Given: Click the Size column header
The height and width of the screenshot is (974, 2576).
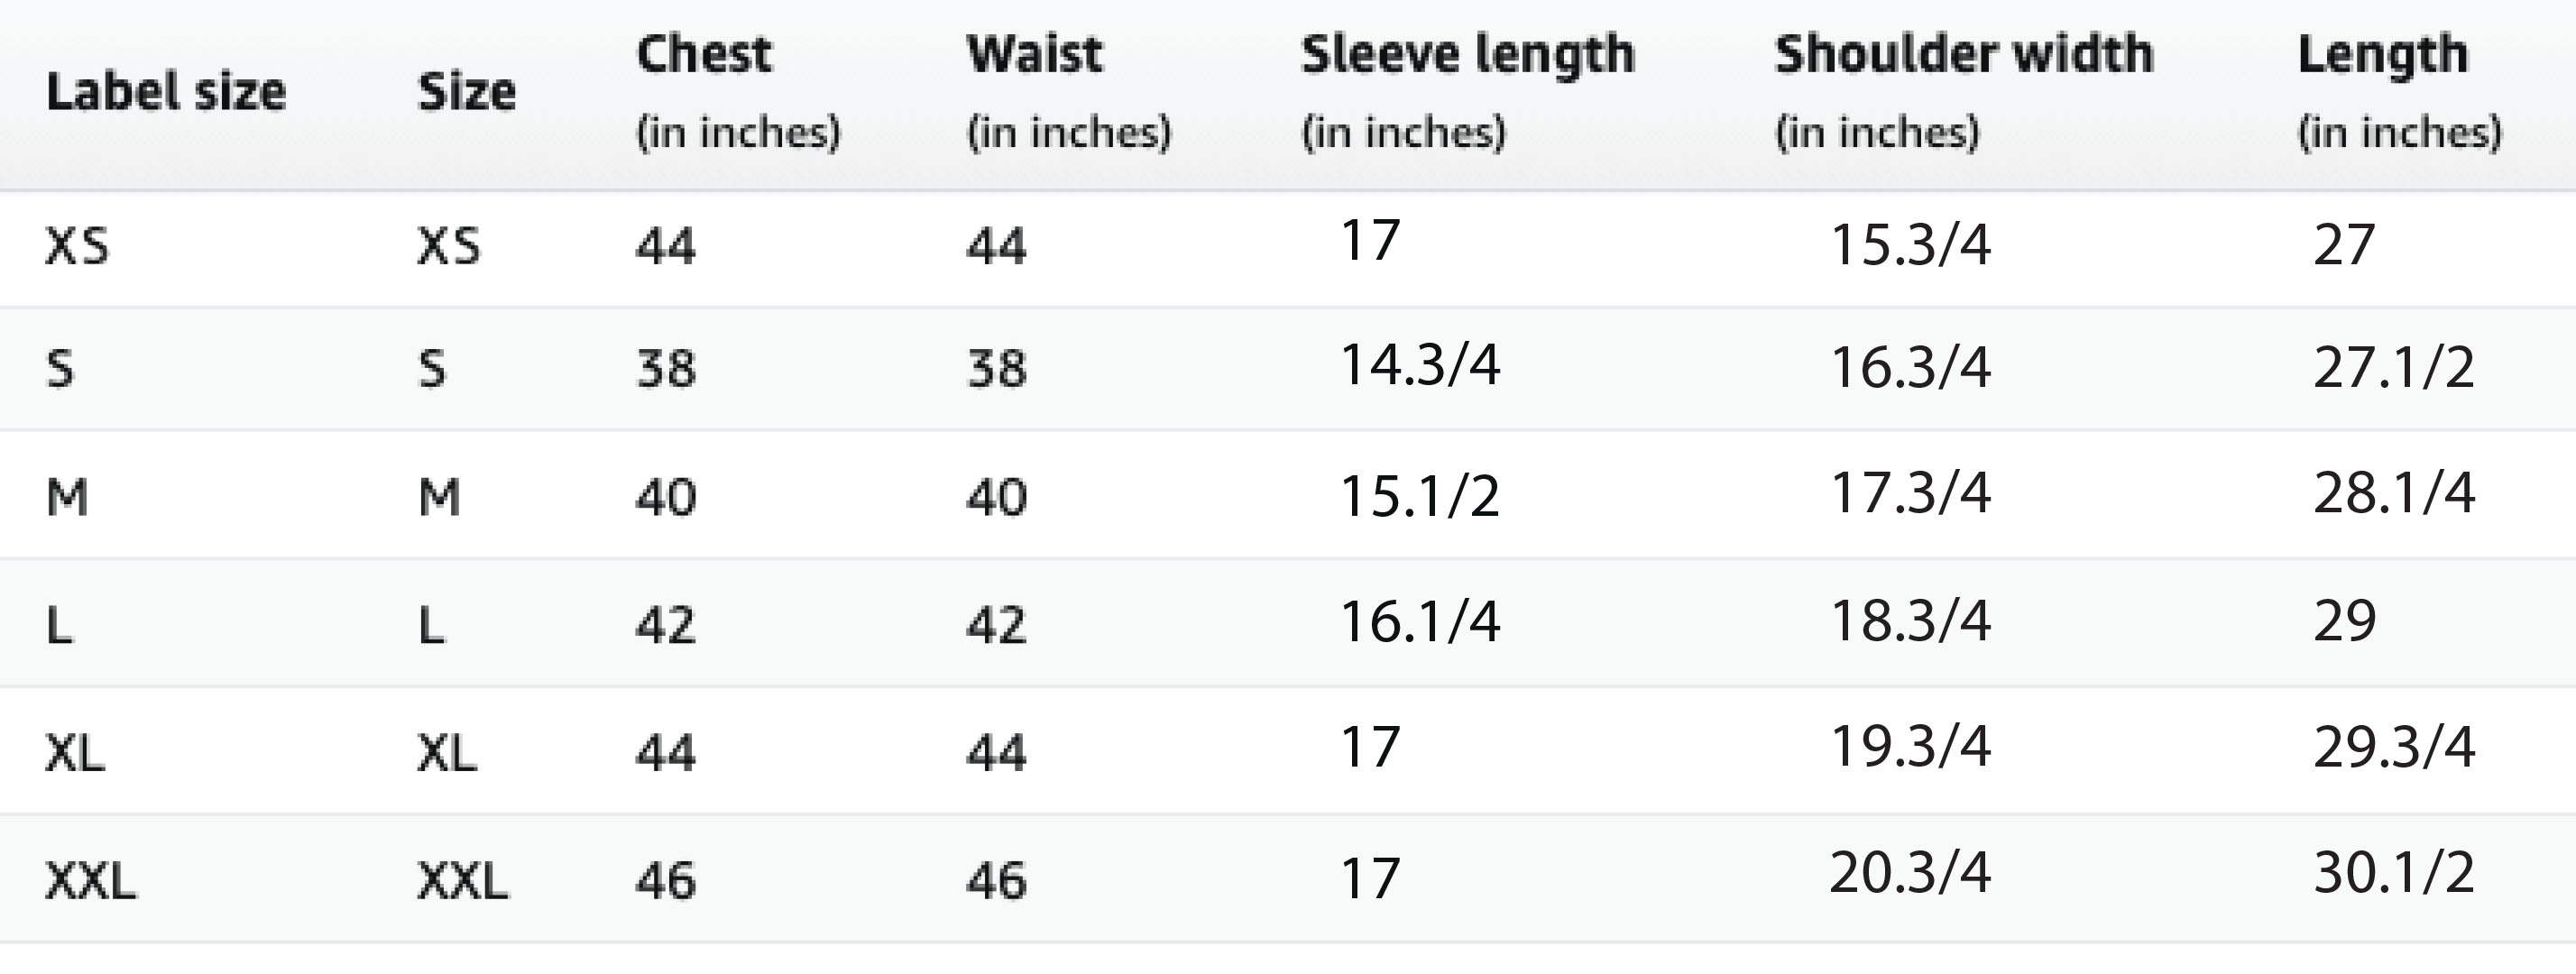Looking at the screenshot, I should pos(466,92).
